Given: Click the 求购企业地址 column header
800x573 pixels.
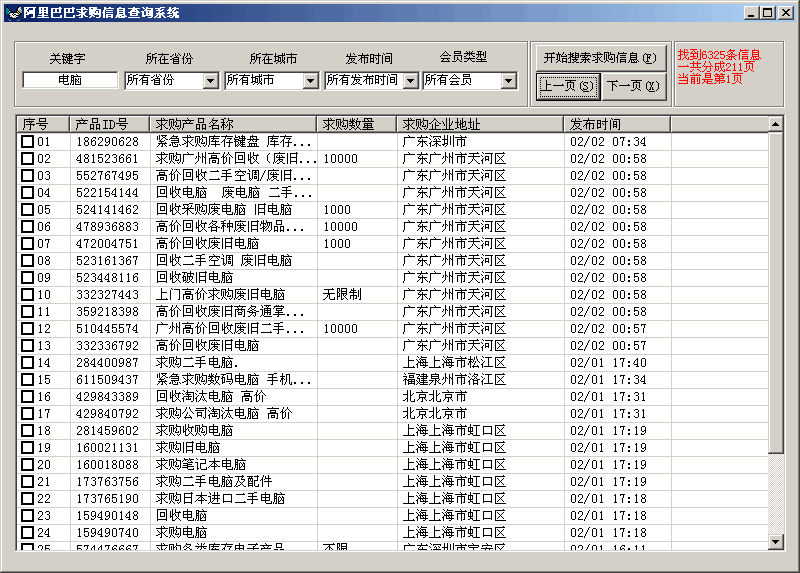Looking at the screenshot, I should [480, 124].
